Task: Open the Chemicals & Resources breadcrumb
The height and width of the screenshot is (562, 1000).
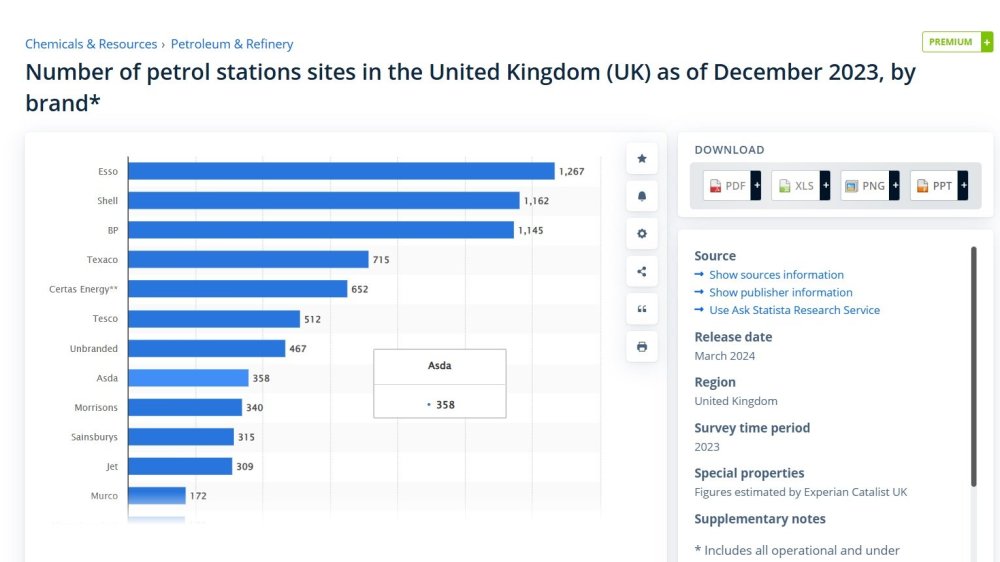Action: (91, 44)
